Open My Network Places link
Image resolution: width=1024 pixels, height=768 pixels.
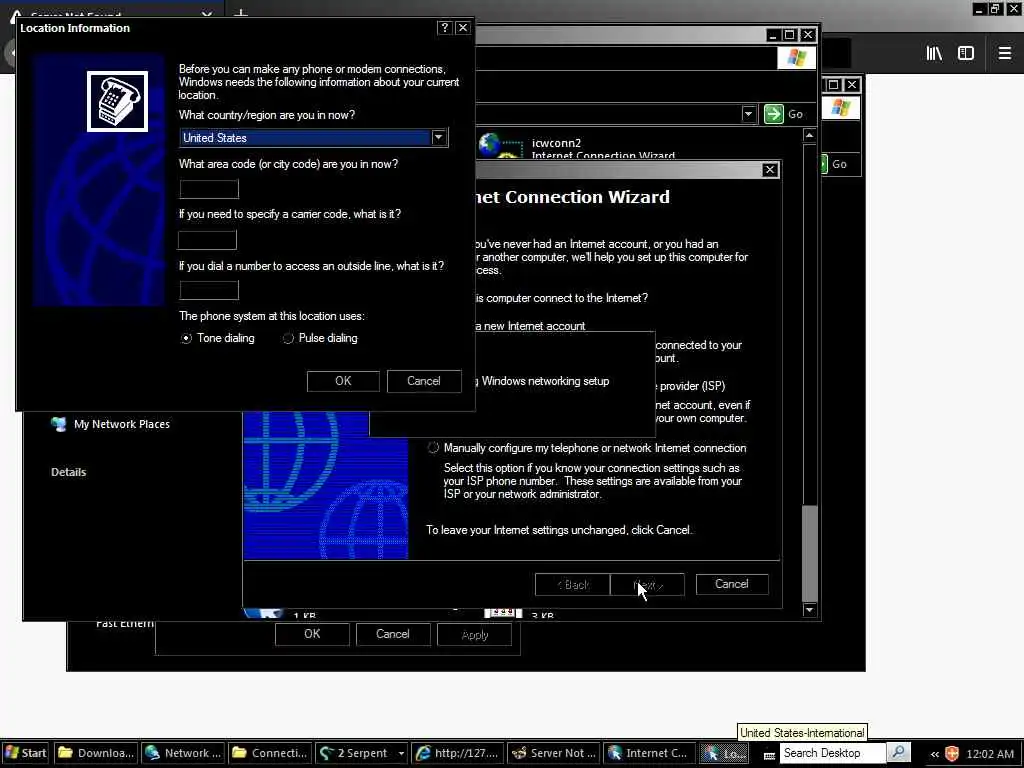[x=121, y=424]
